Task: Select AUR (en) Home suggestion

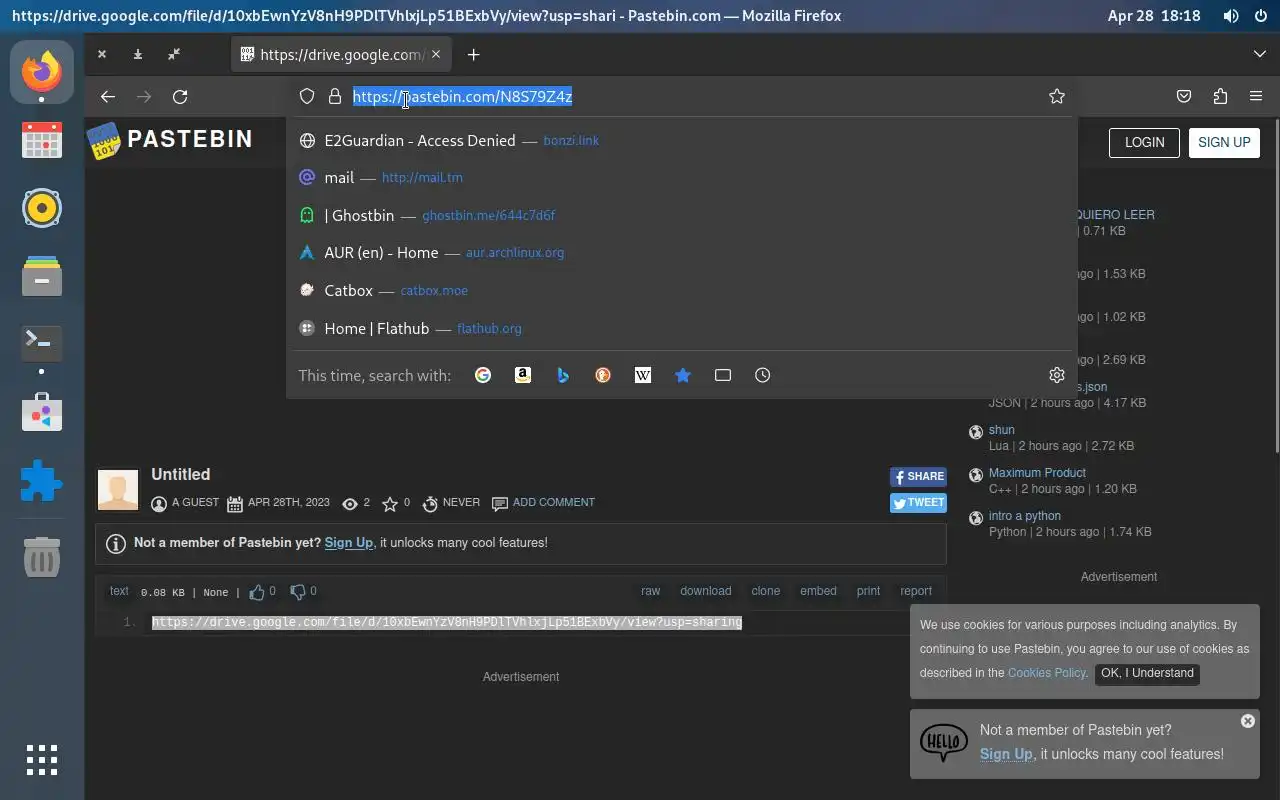Action: [x=682, y=253]
